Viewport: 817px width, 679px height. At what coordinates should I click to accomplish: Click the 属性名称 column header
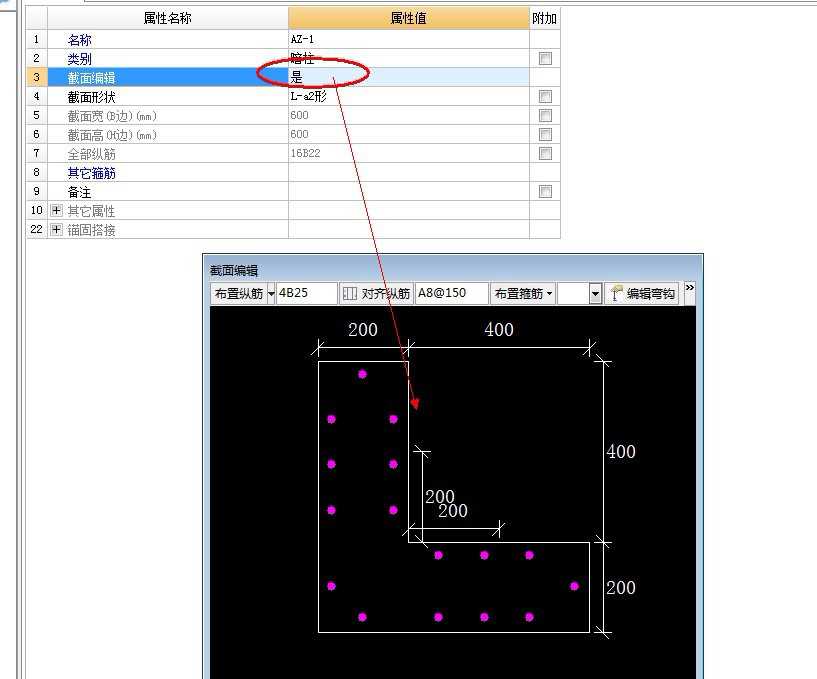pos(167,18)
